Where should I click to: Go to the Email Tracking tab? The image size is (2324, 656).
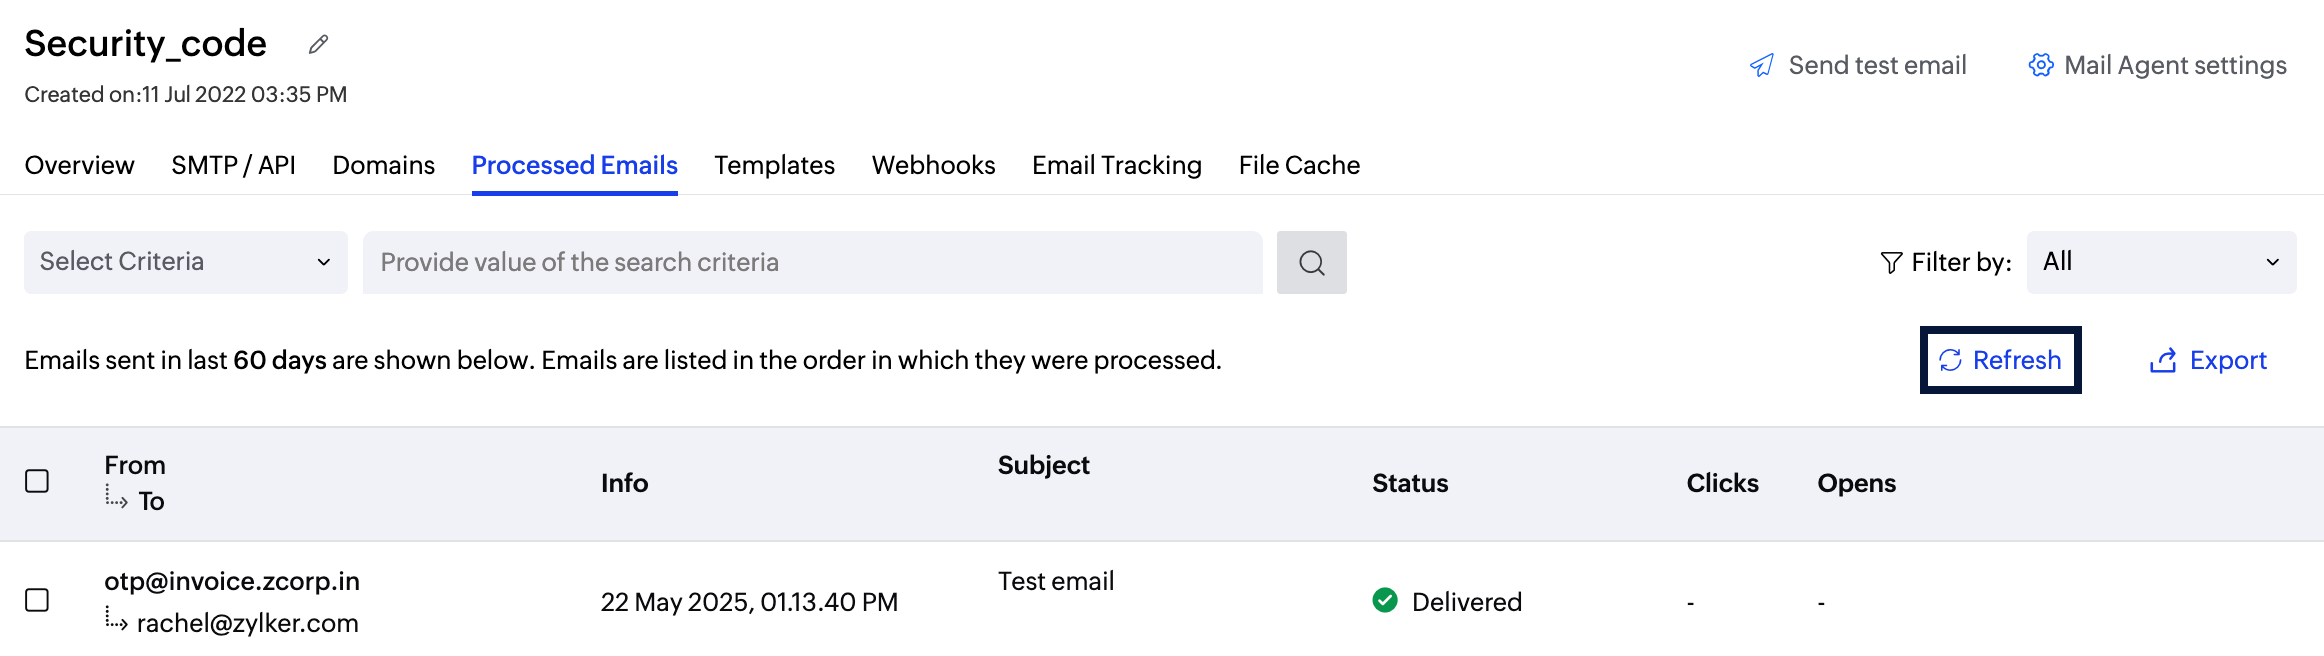point(1116,166)
